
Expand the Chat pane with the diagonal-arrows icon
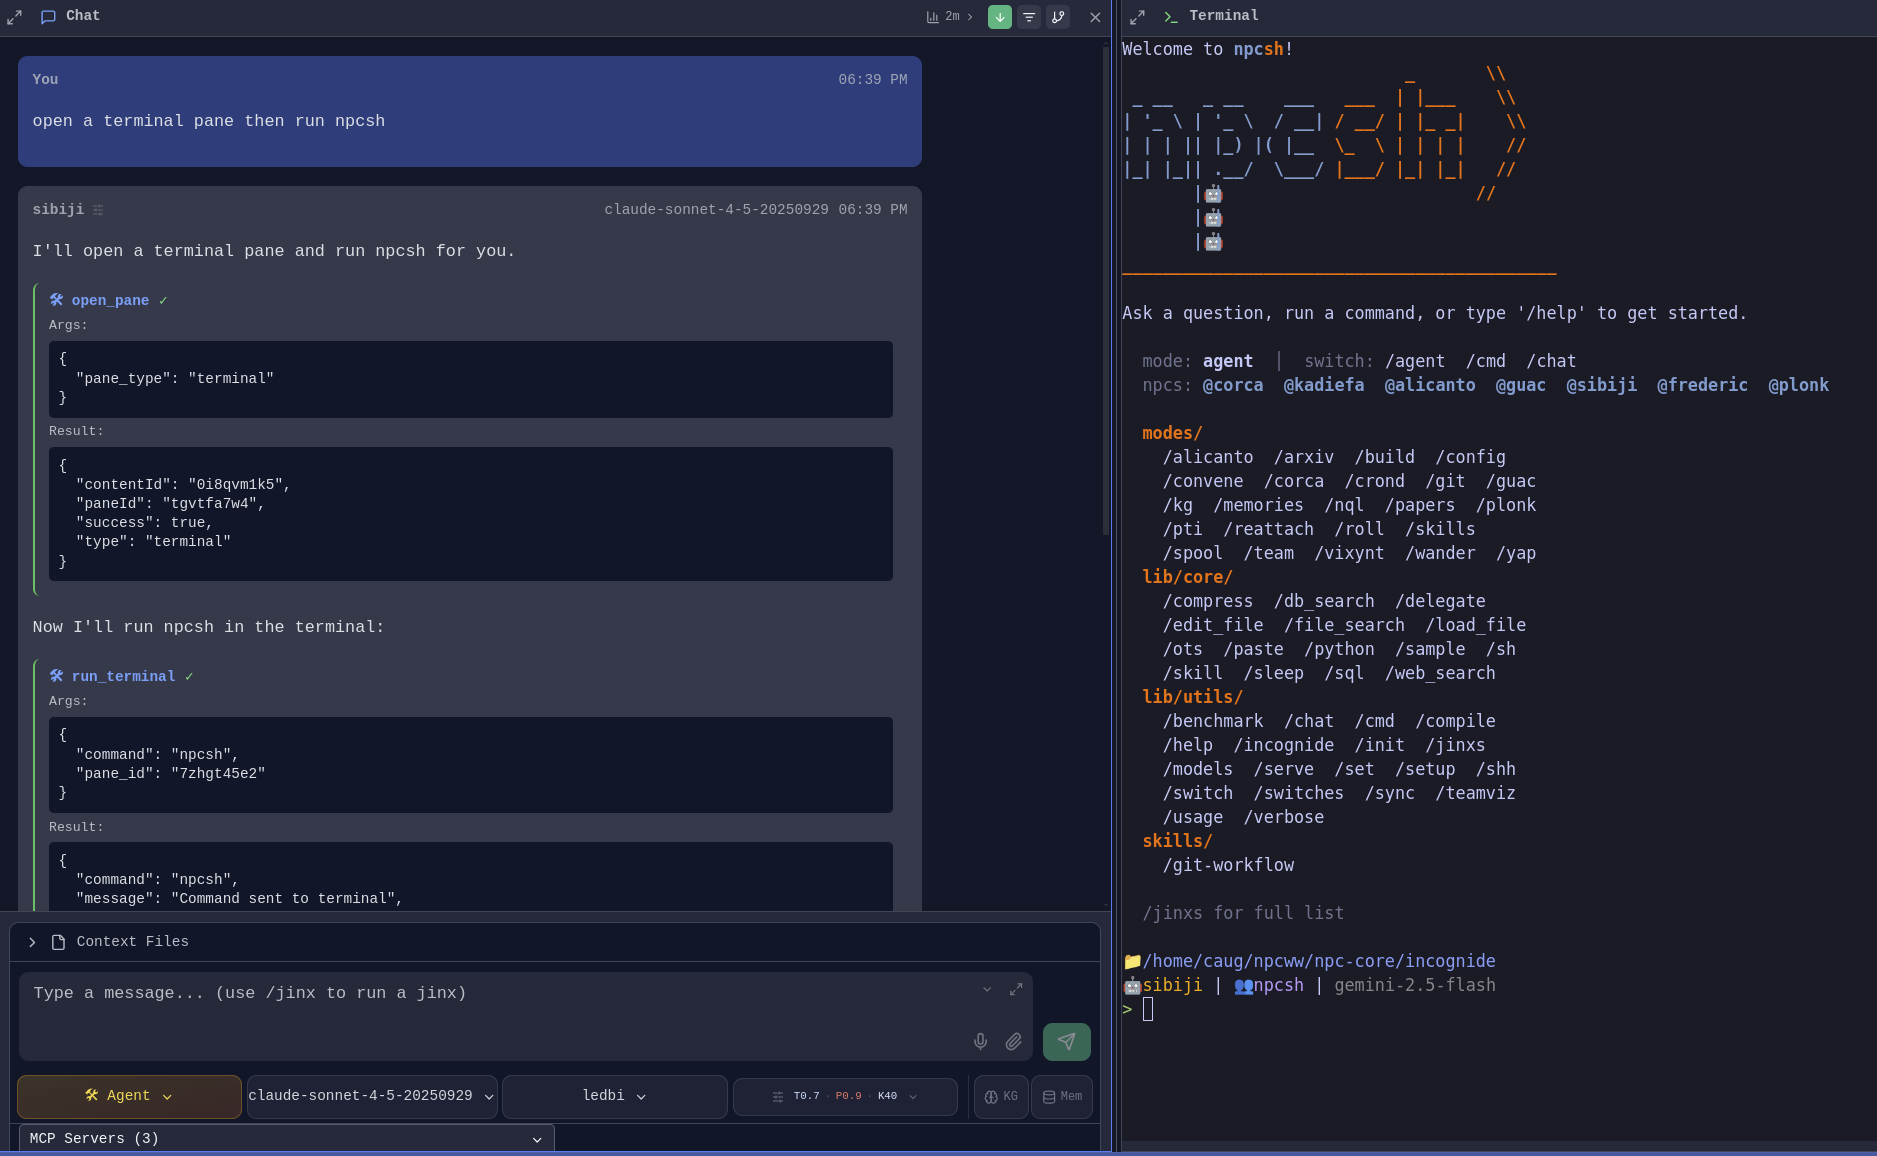[x=14, y=17]
